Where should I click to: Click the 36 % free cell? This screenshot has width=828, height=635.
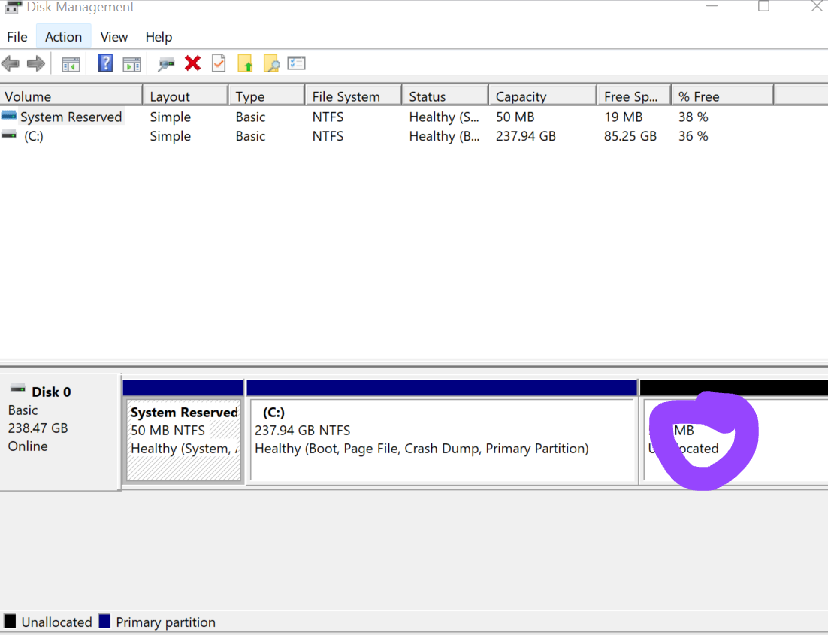tap(693, 136)
